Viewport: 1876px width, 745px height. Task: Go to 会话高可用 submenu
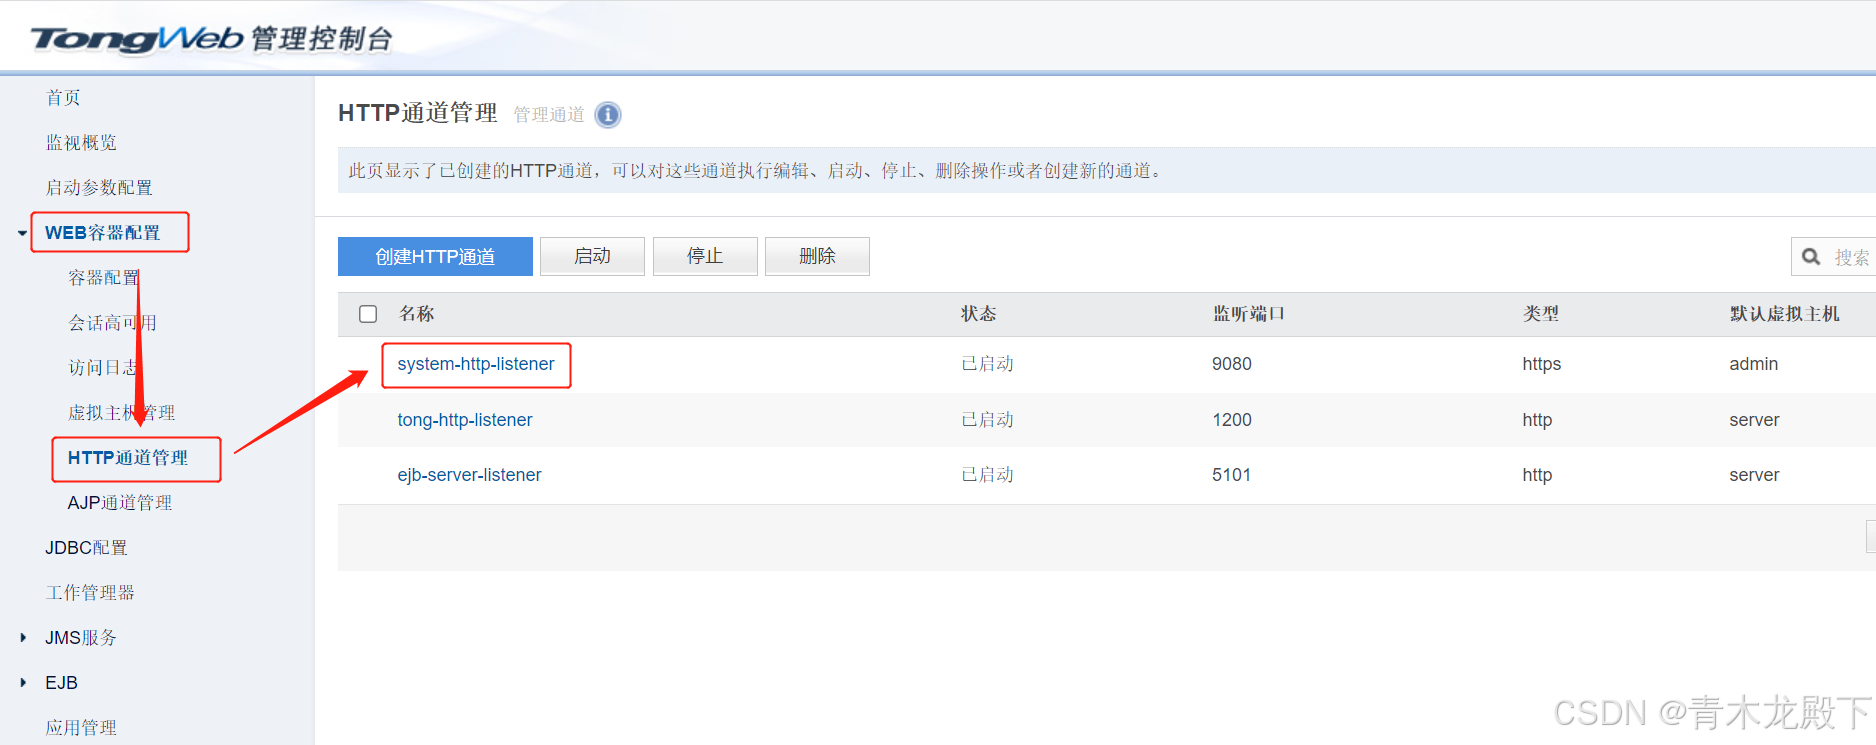coord(112,322)
